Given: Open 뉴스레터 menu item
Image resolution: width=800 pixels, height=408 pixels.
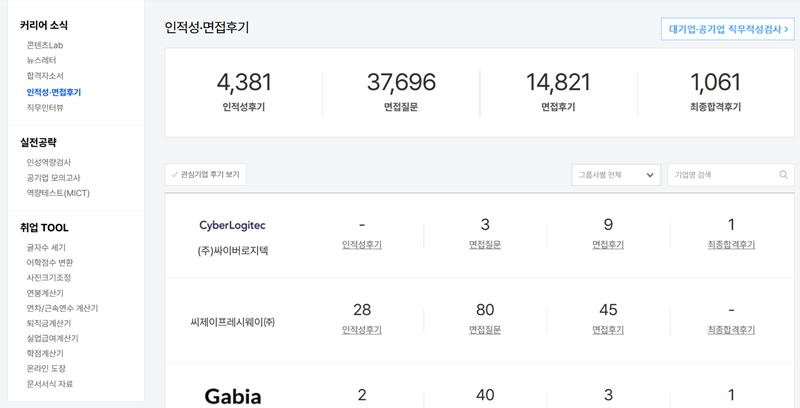Looking at the screenshot, I should (41, 61).
